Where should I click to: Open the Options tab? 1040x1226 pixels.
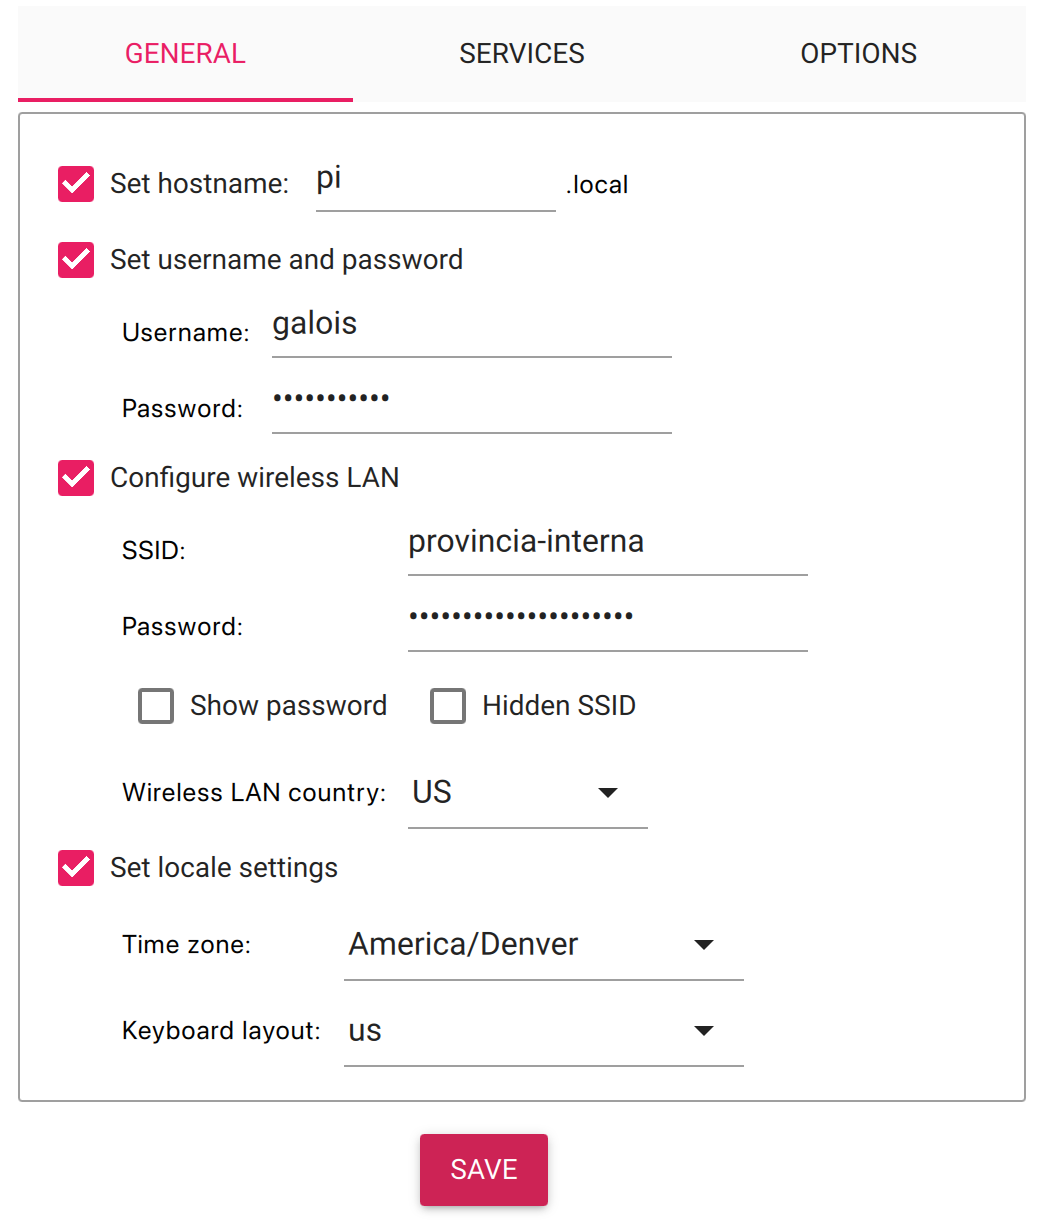point(858,54)
